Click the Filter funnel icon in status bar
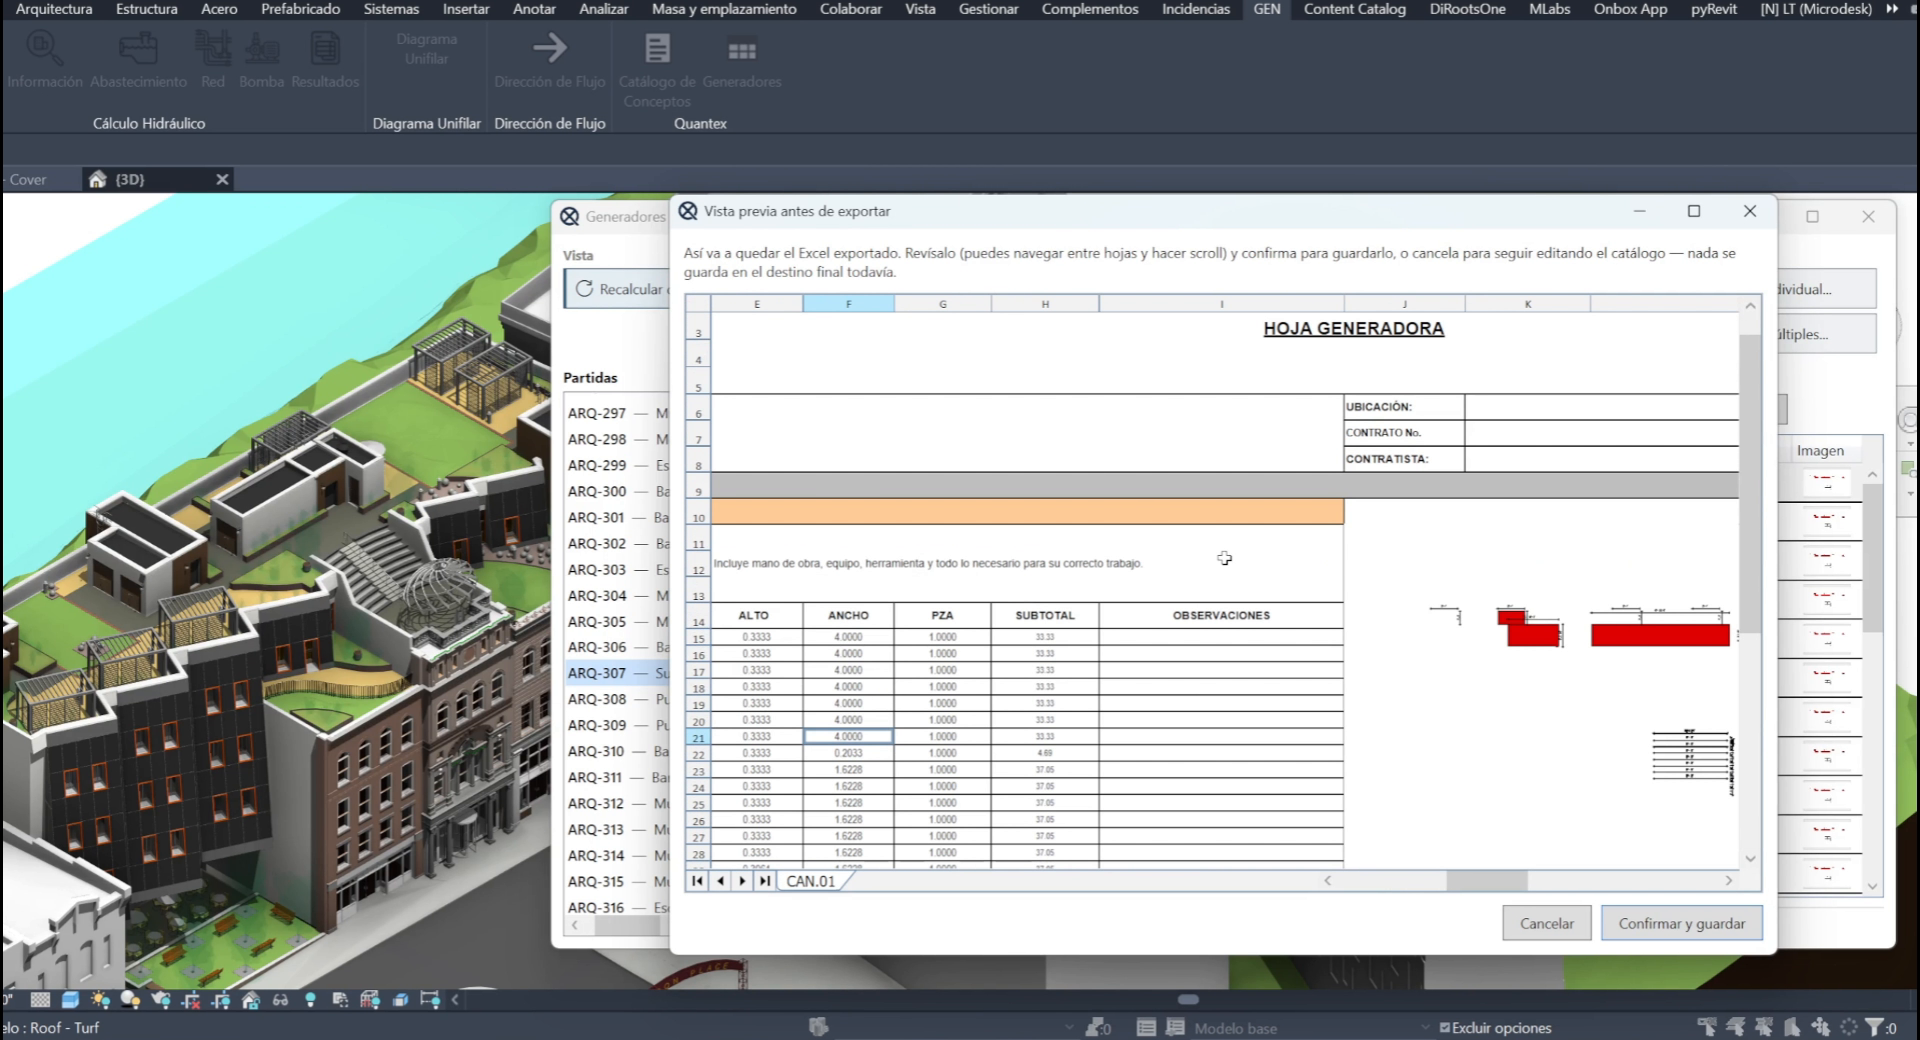 (x=1876, y=1027)
